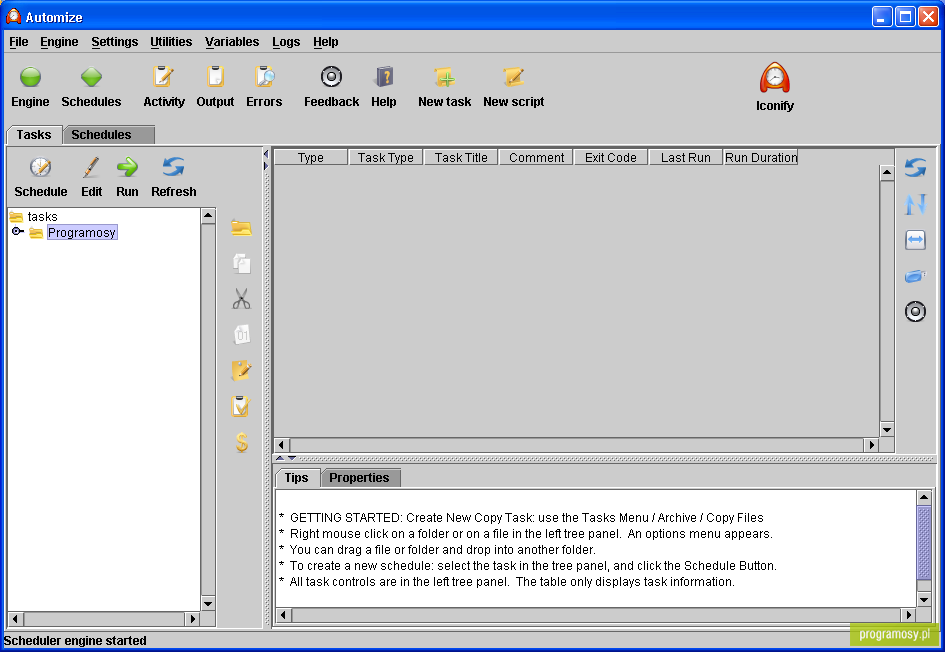This screenshot has width=945, height=652.
Task: Open the Utilities menu
Action: [x=171, y=42]
